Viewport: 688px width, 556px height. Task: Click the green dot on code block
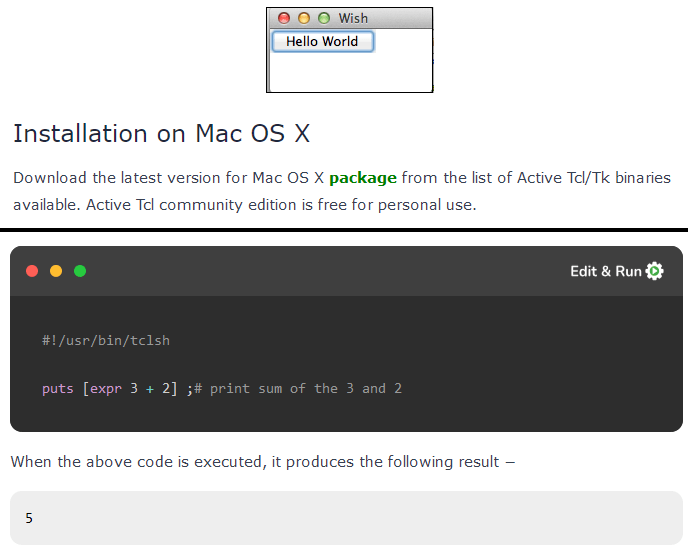pos(80,271)
